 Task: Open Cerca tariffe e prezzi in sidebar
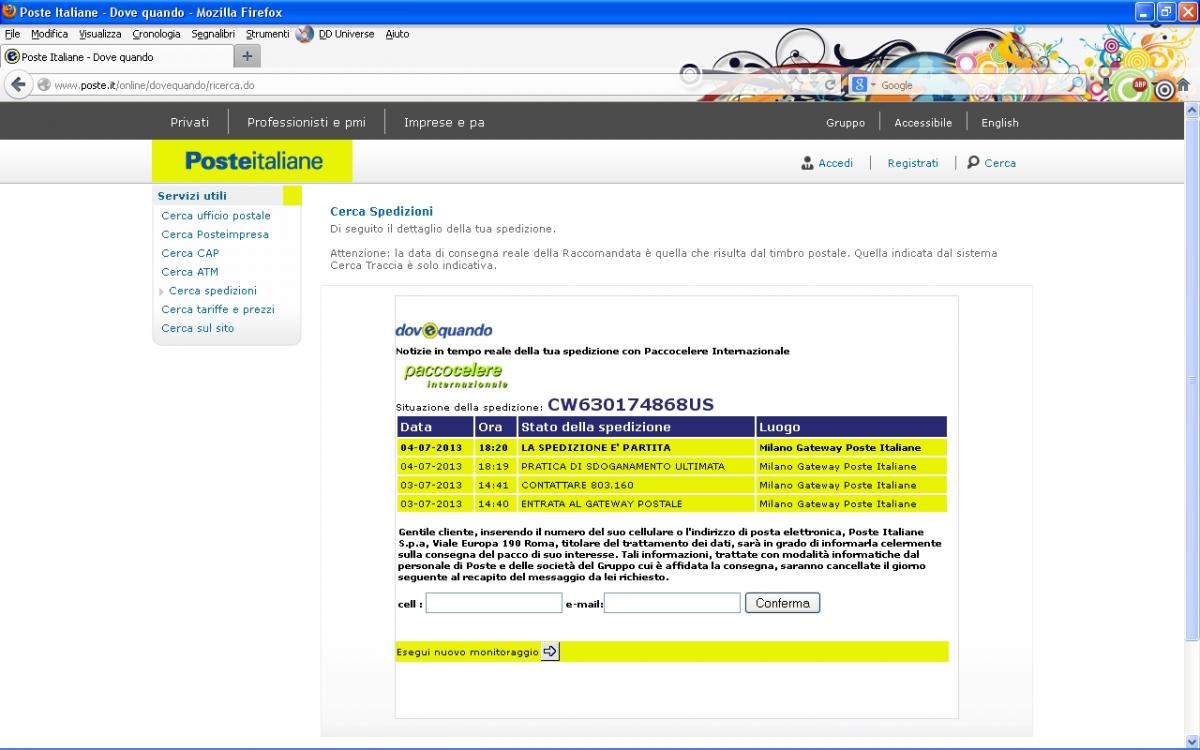click(x=218, y=310)
